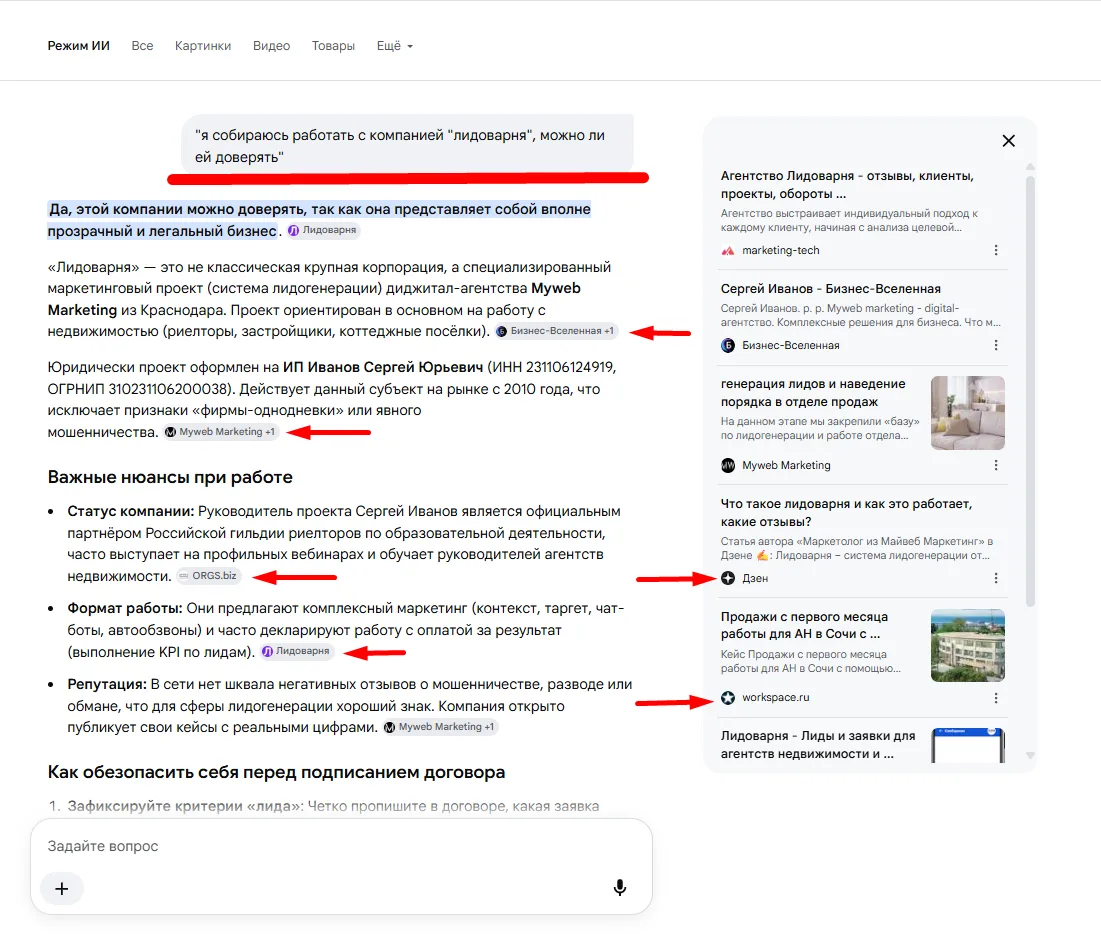The width and height of the screenshot is (1101, 934).
Task: Click scrollbar down arrow in sources panel
Action: [1030, 756]
